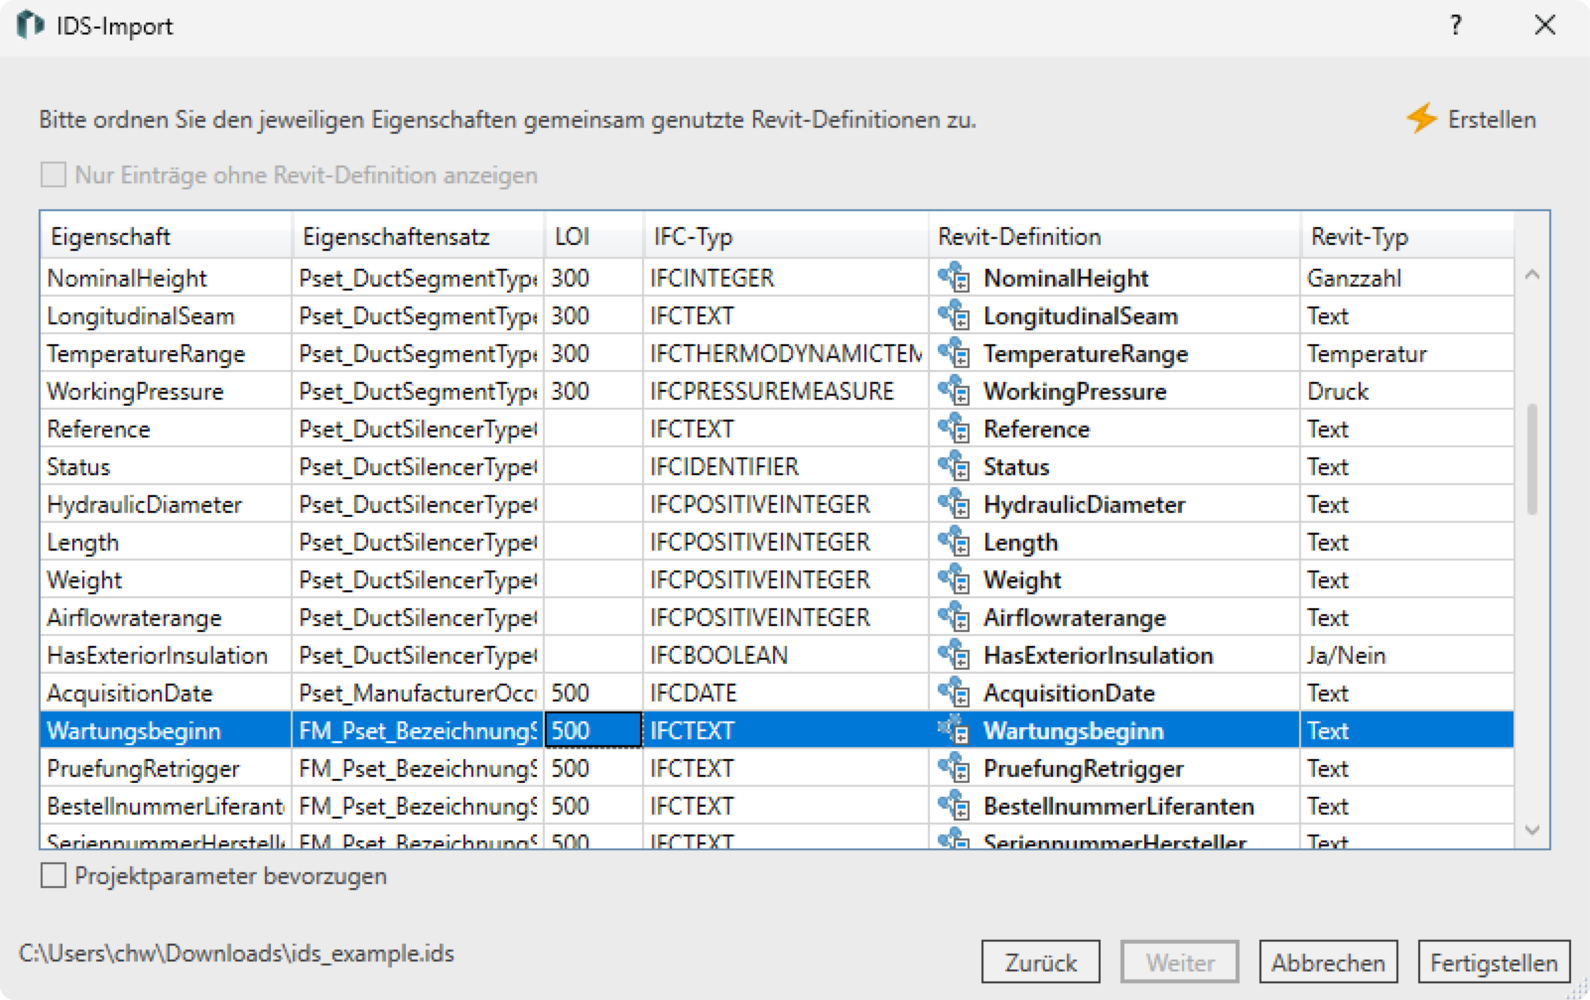This screenshot has height=1000, width=1590.
Task: Sort by the Eigenschaftensatz column header
Action: [x=418, y=237]
